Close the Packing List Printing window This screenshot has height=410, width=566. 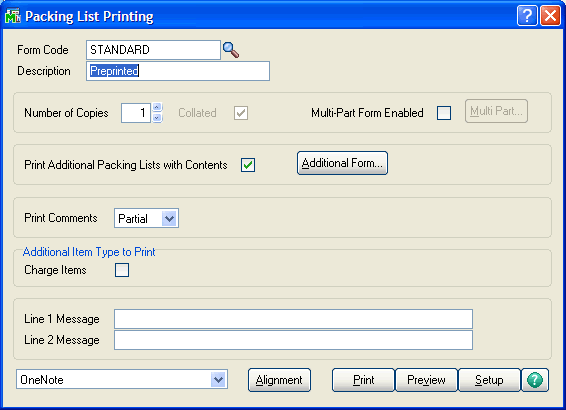tap(550, 16)
